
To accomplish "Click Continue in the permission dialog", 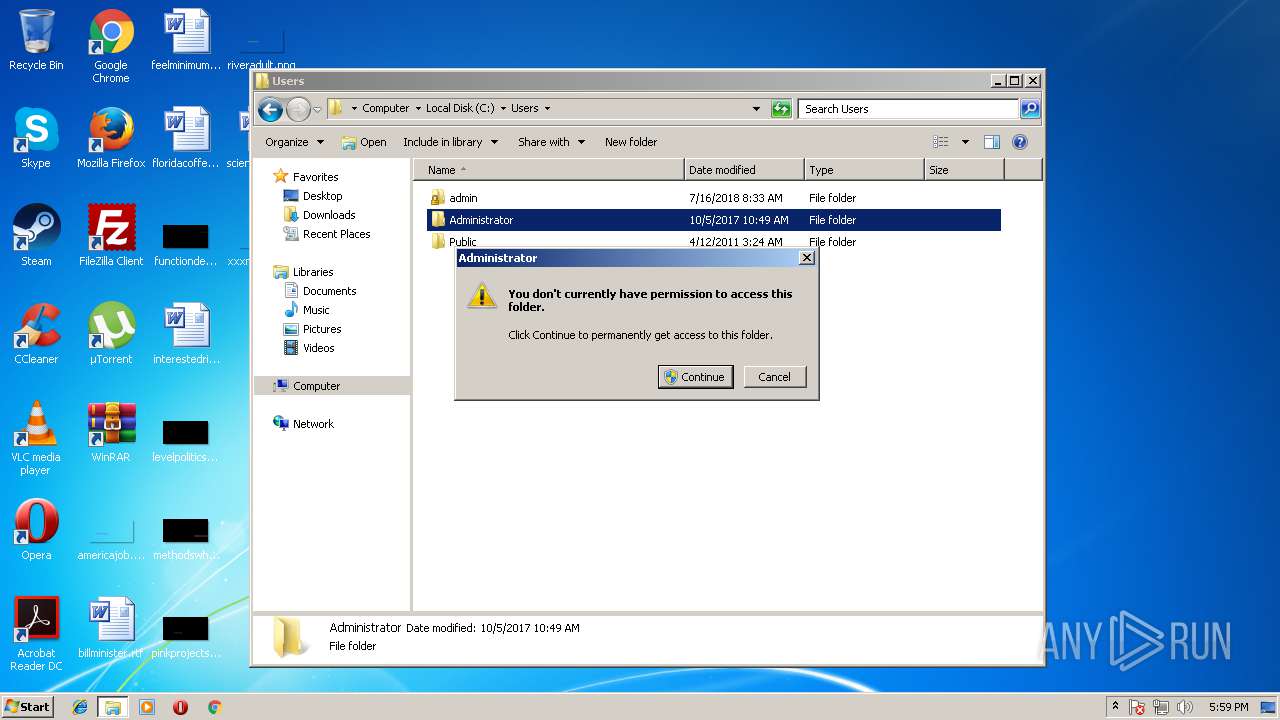I will pyautogui.click(x=695, y=377).
